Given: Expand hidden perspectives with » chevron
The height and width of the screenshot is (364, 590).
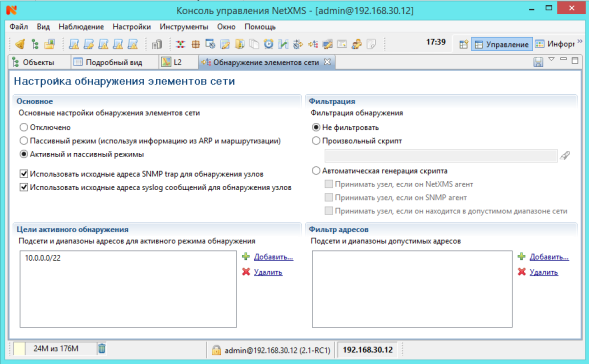Looking at the screenshot, I should [x=580, y=41].
